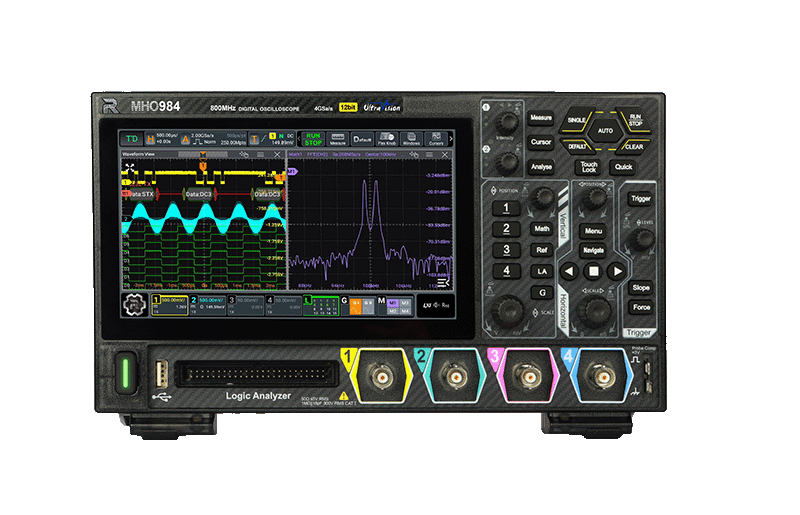Image resolution: width=800 pixels, height=515 pixels.
Task: Select the orange G1 generator tile
Action: (x=356, y=306)
